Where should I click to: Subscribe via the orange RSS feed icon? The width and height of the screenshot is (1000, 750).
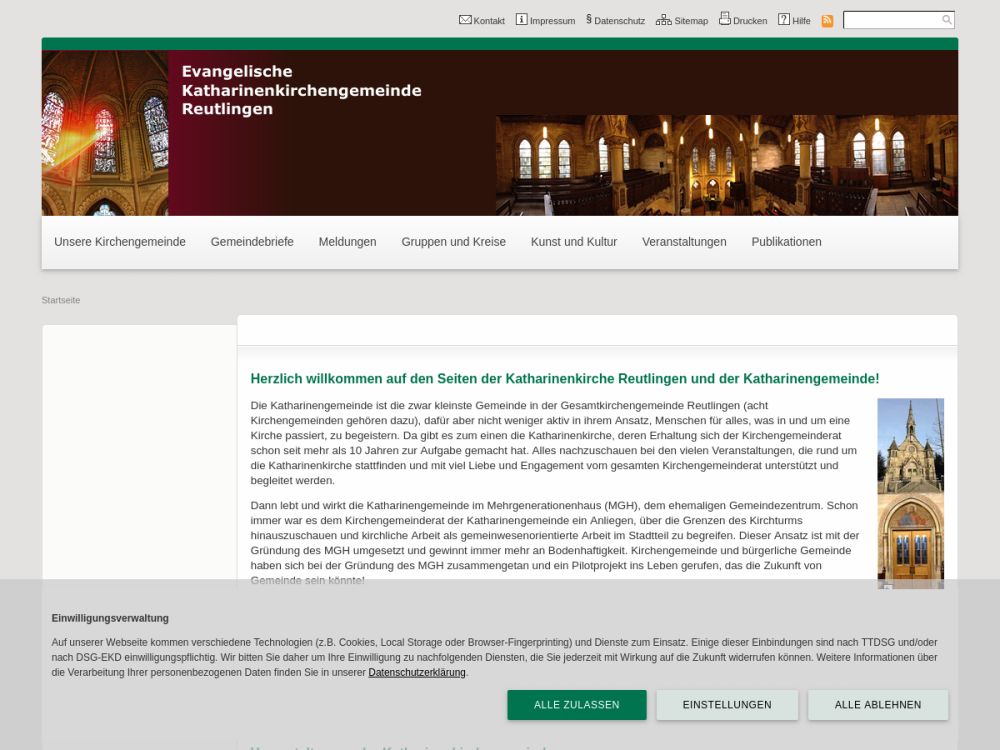point(827,21)
